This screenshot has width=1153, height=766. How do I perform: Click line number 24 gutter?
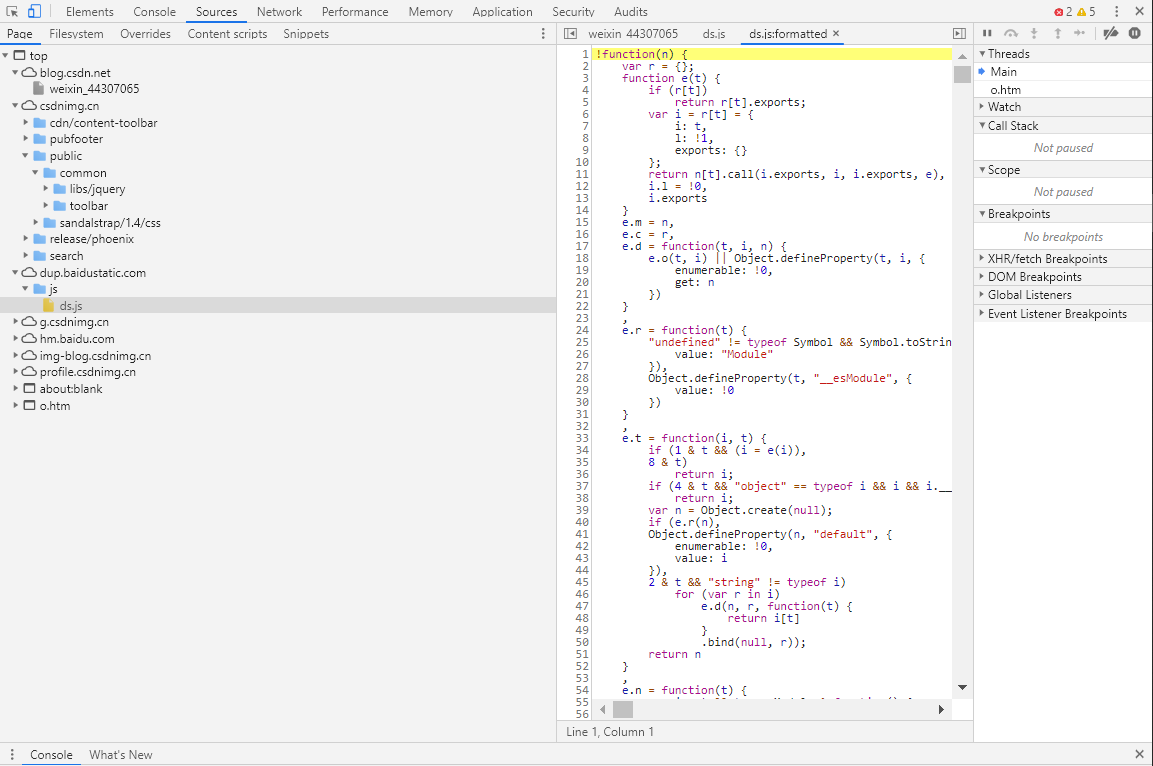pyautogui.click(x=582, y=330)
